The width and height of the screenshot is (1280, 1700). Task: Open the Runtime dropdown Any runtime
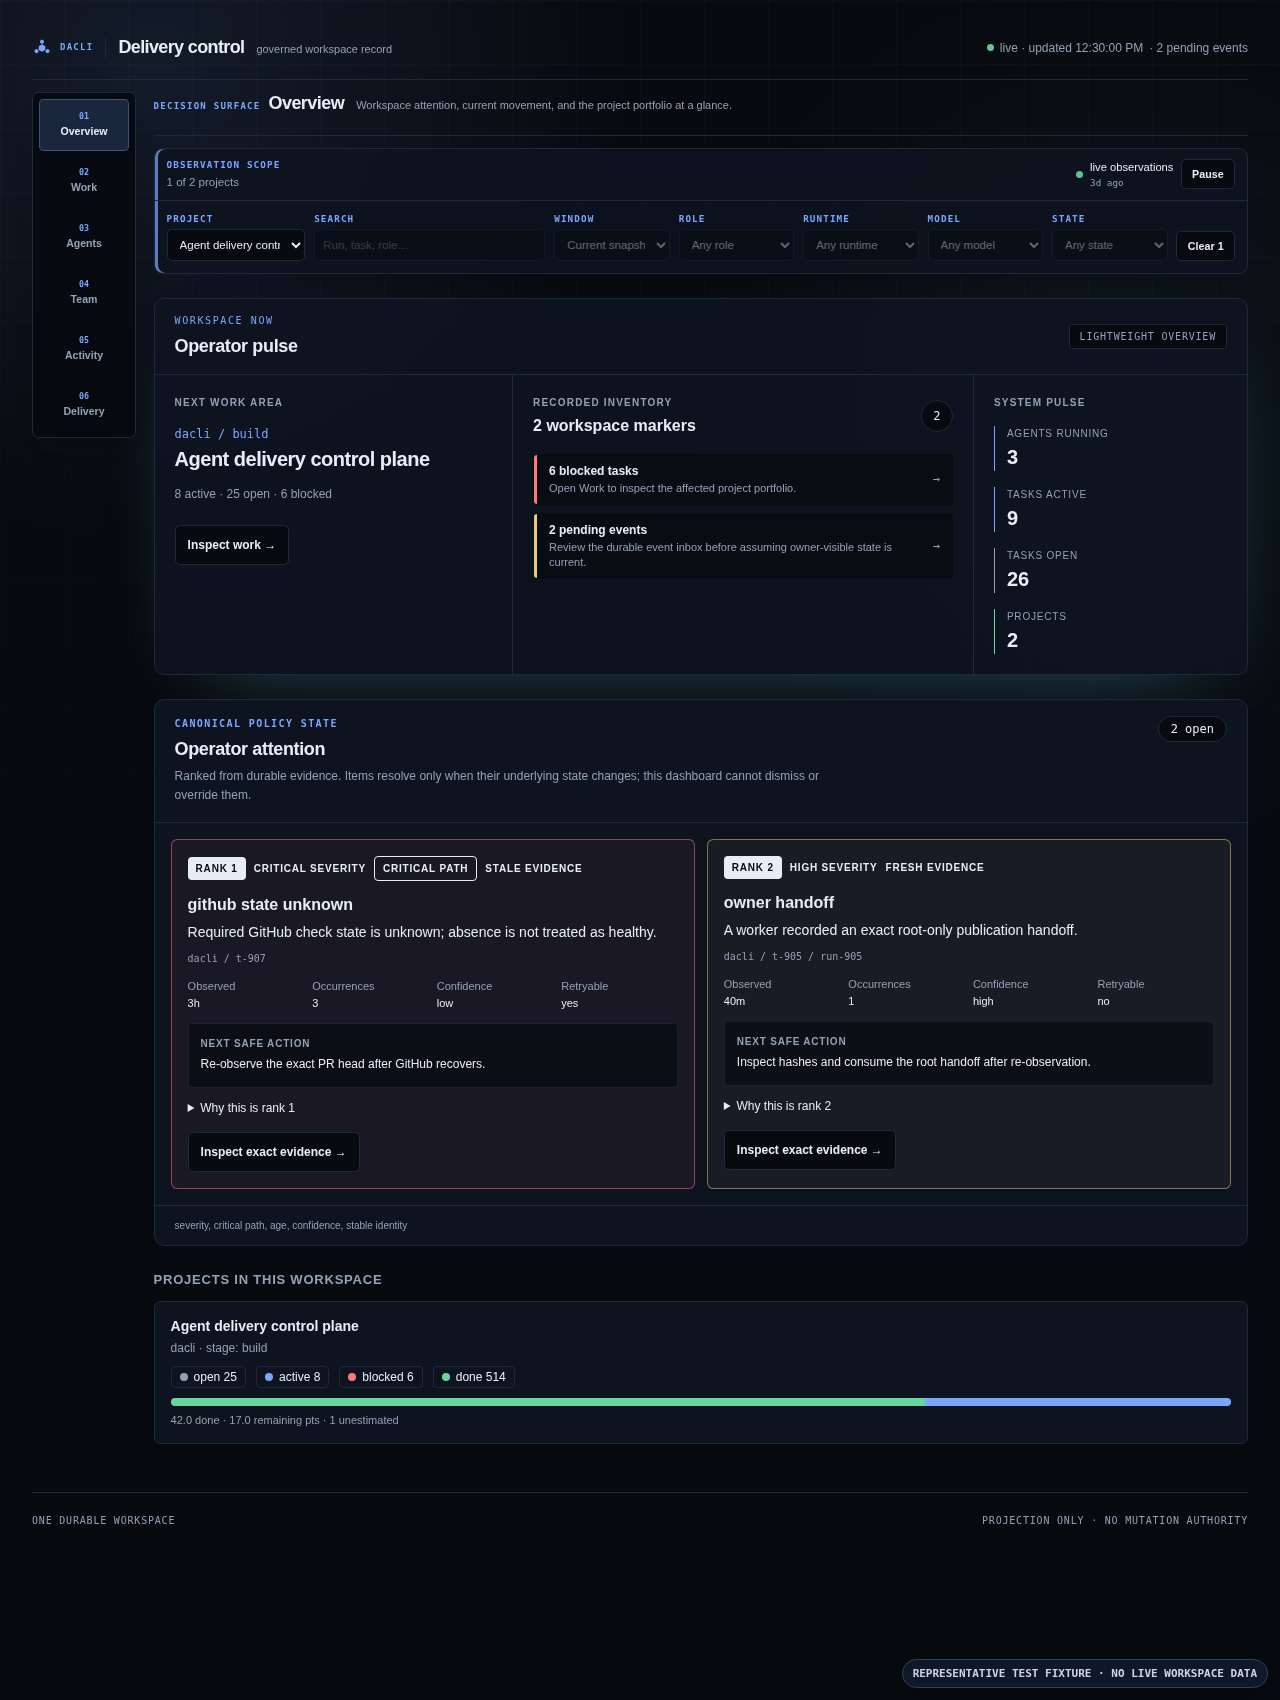[x=861, y=245]
